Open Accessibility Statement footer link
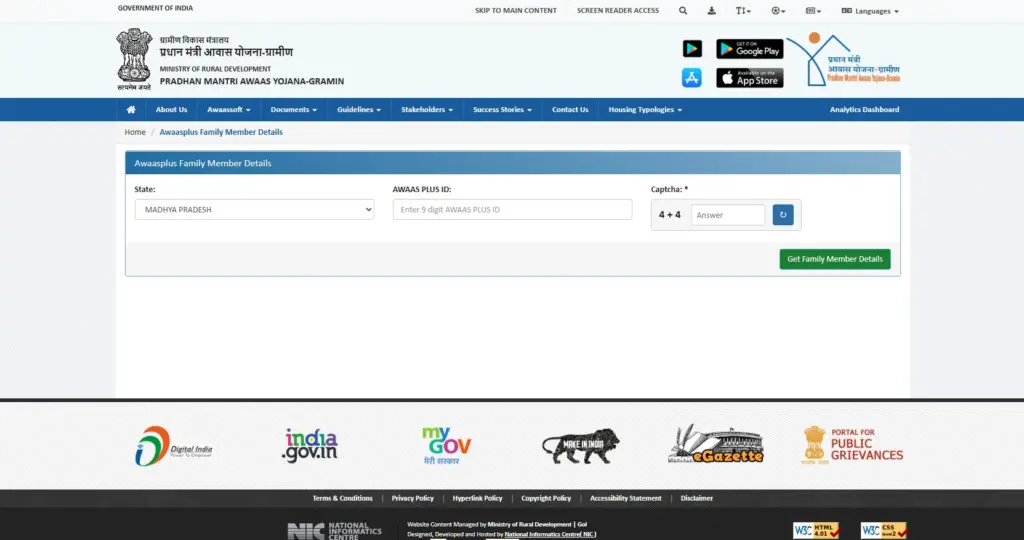This screenshot has height=540, width=1024. pos(626,498)
